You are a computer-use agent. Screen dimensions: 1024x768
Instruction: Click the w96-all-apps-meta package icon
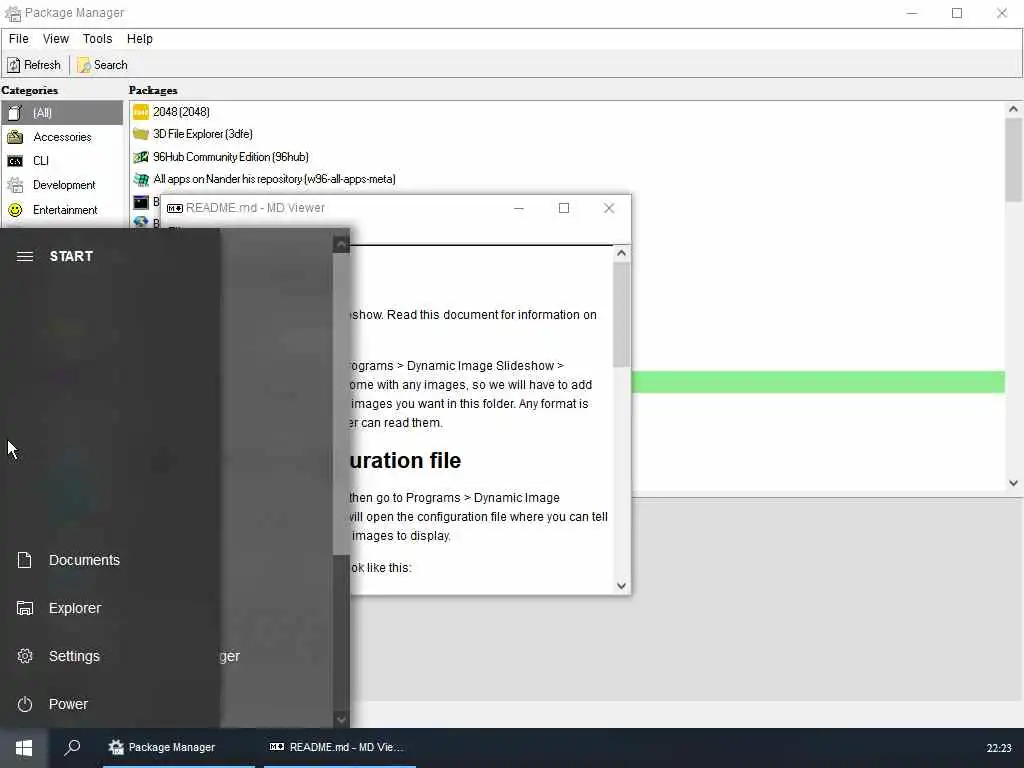coord(141,179)
